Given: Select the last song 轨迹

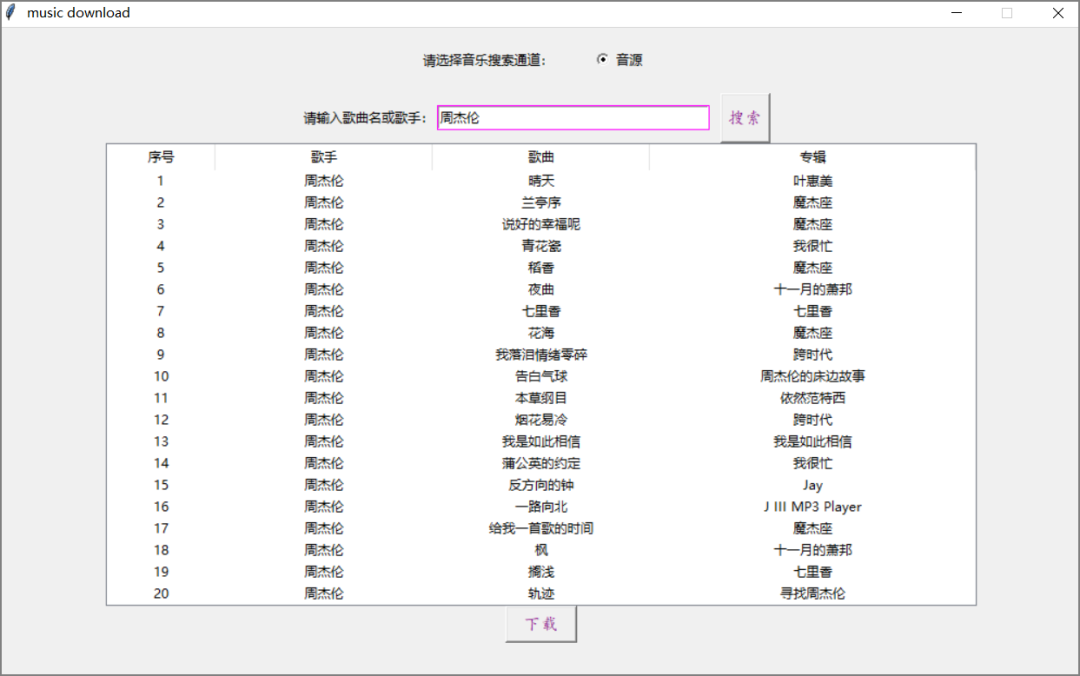Looking at the screenshot, I should [x=540, y=593].
